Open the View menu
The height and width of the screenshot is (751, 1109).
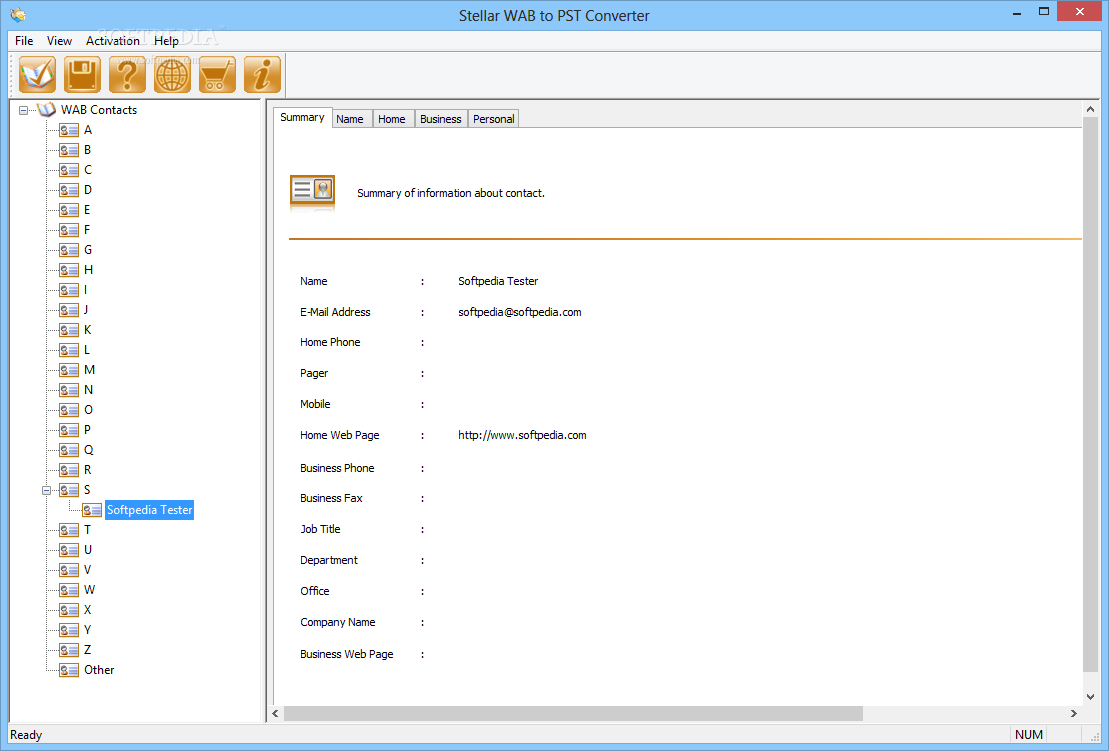click(x=59, y=41)
